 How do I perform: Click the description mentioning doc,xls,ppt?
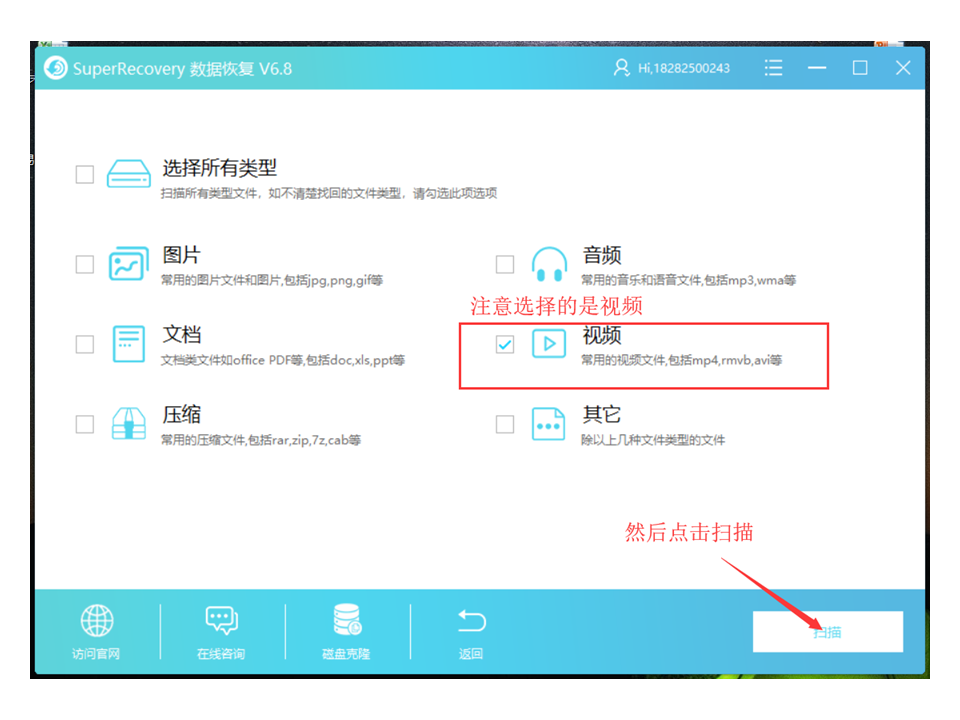(283, 360)
